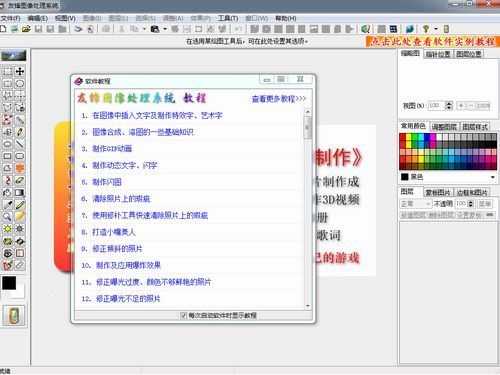Click the Paste clipboard toolbar icon
This screenshot has width=500, height=375.
click(155, 29)
